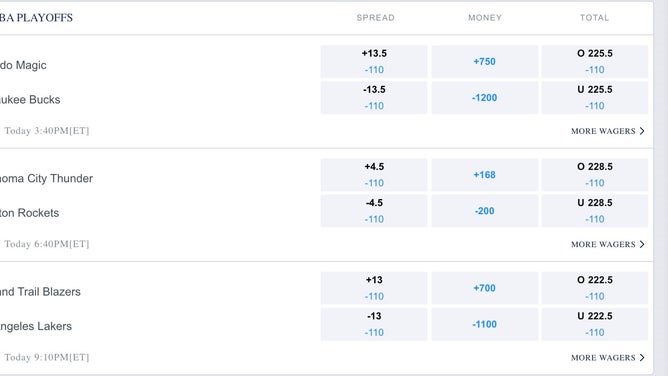Image resolution: width=668 pixels, height=376 pixels.
Task: Pick Lakers -13 spread
Action: pyautogui.click(x=374, y=324)
